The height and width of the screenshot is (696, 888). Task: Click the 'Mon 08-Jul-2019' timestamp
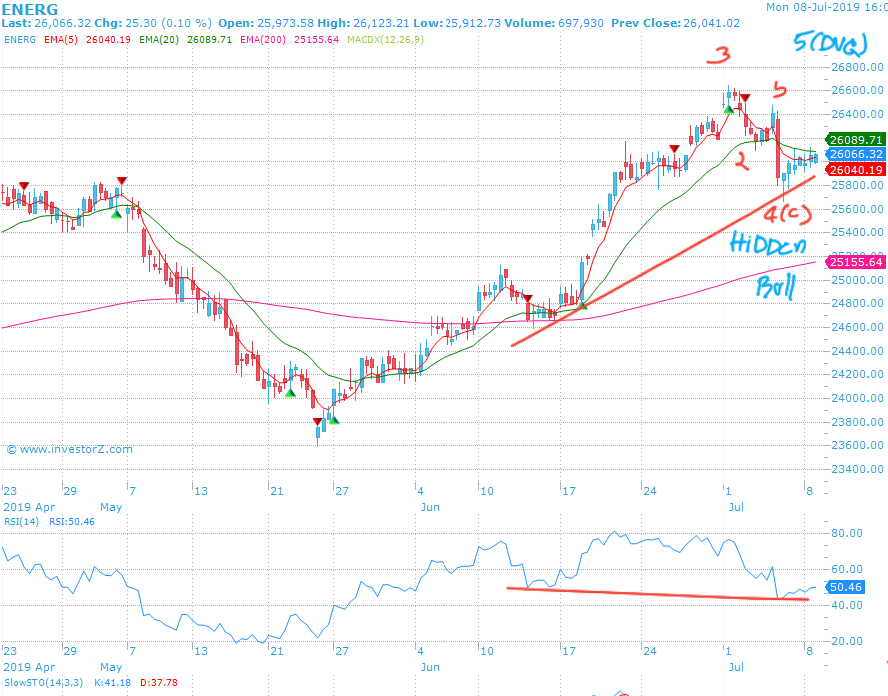[815, 7]
